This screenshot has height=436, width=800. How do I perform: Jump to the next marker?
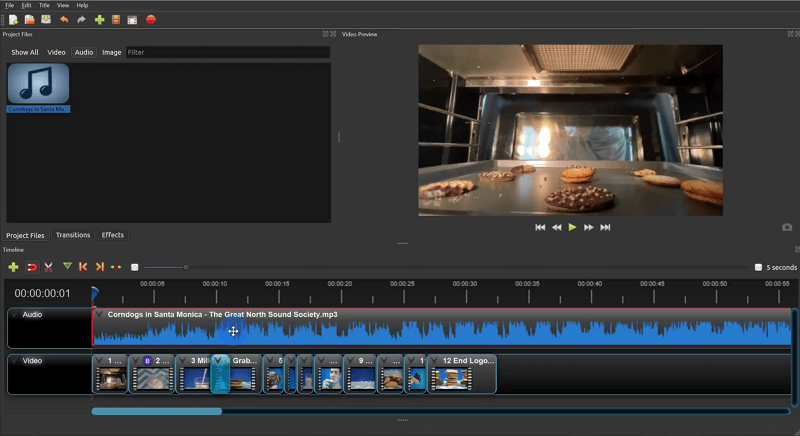point(100,267)
